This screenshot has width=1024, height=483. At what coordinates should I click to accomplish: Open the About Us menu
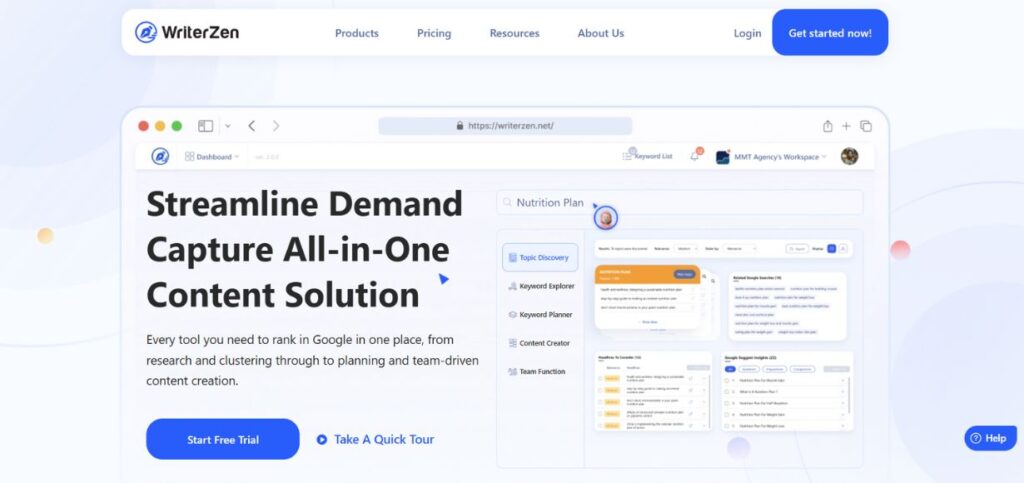point(601,33)
